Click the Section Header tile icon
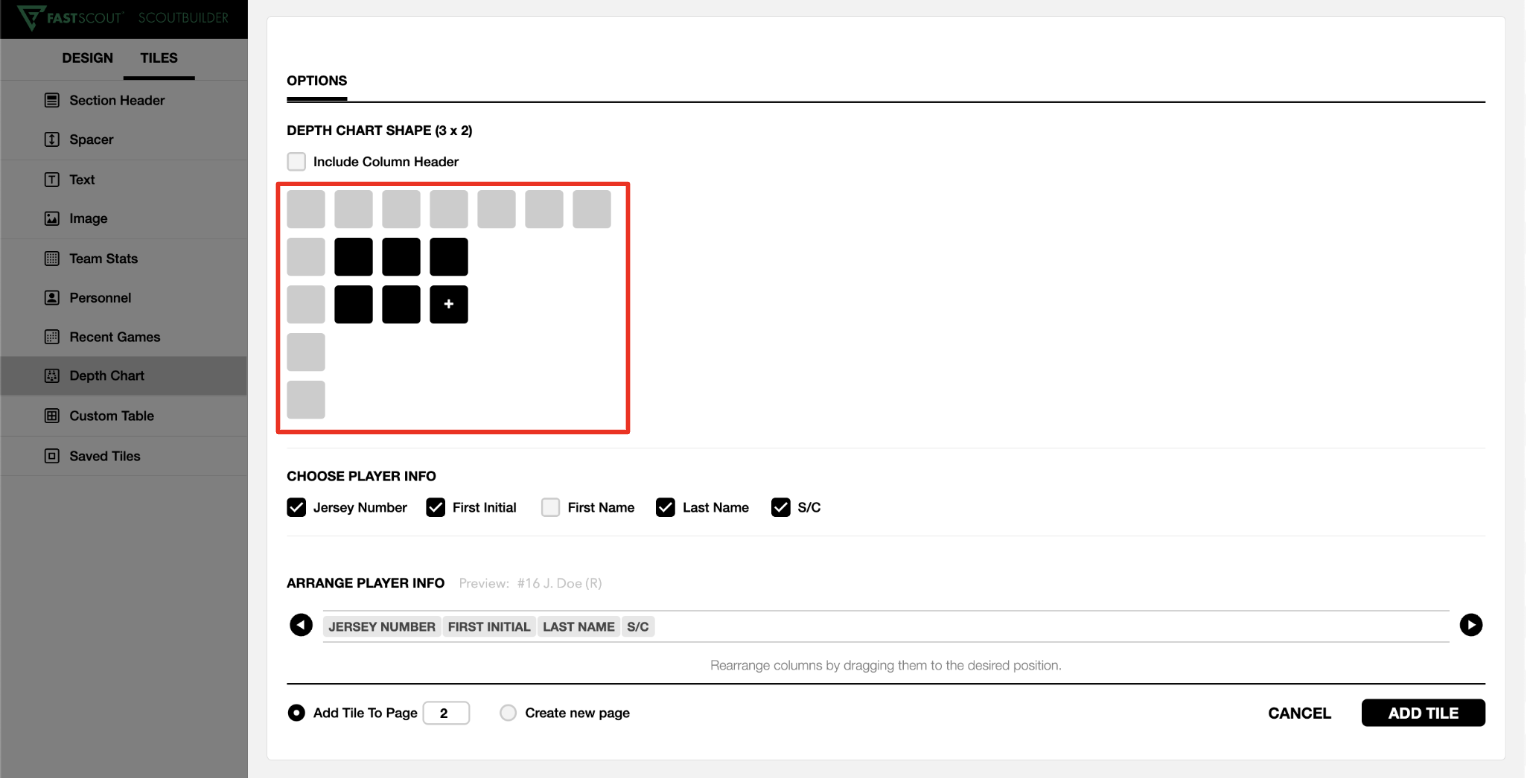This screenshot has height=778, width=1526. (52, 100)
